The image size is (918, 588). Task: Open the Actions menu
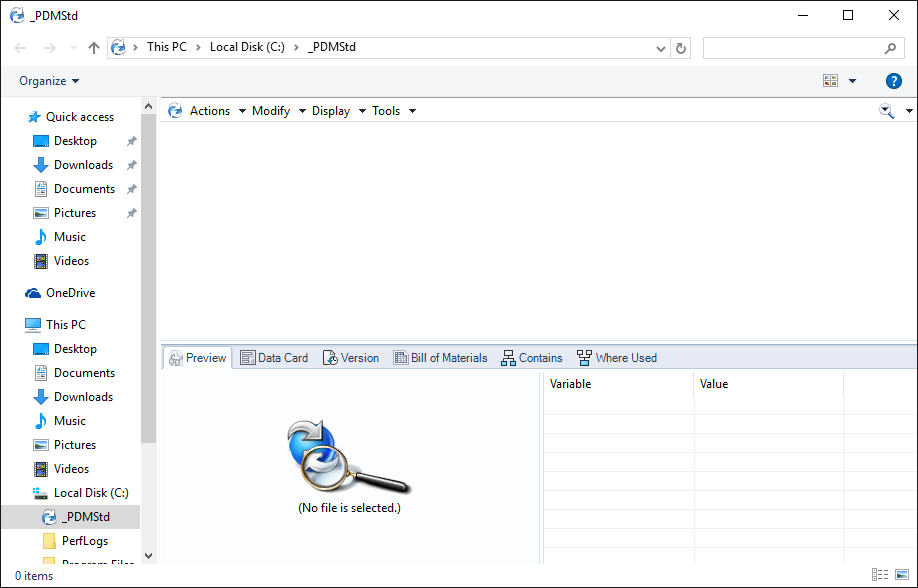(x=217, y=111)
